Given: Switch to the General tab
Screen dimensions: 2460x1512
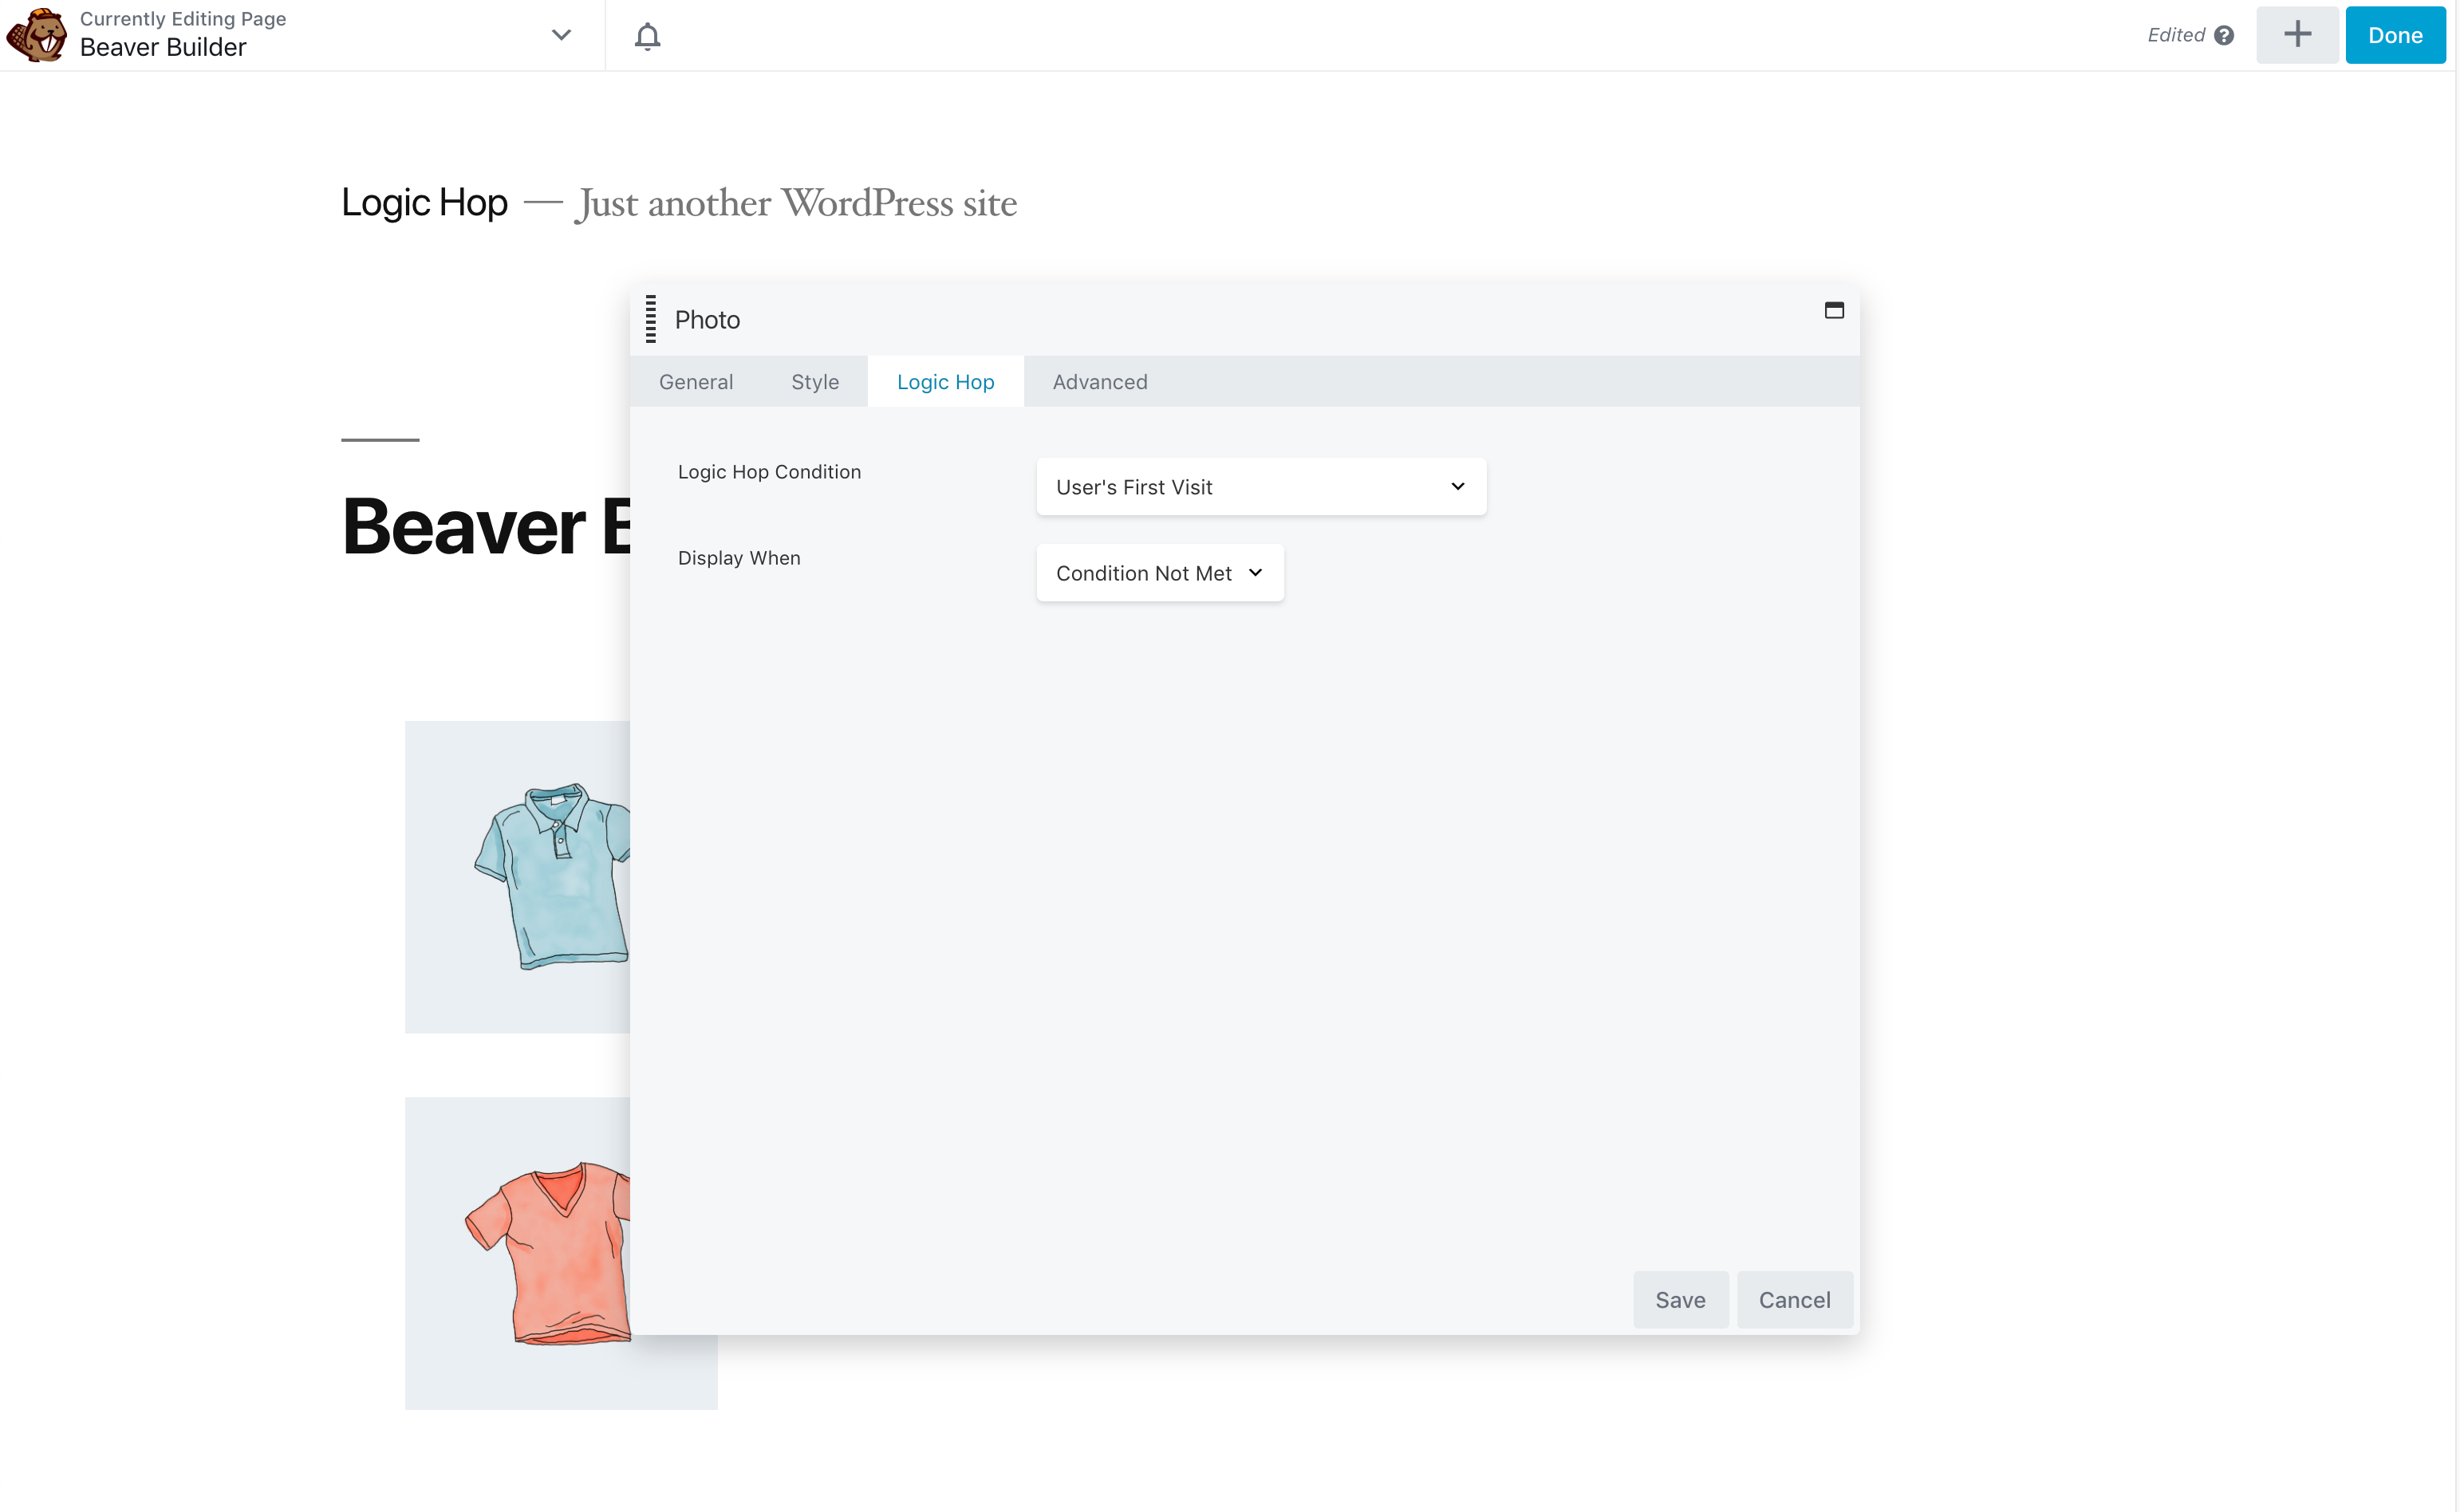Looking at the screenshot, I should pos(696,382).
